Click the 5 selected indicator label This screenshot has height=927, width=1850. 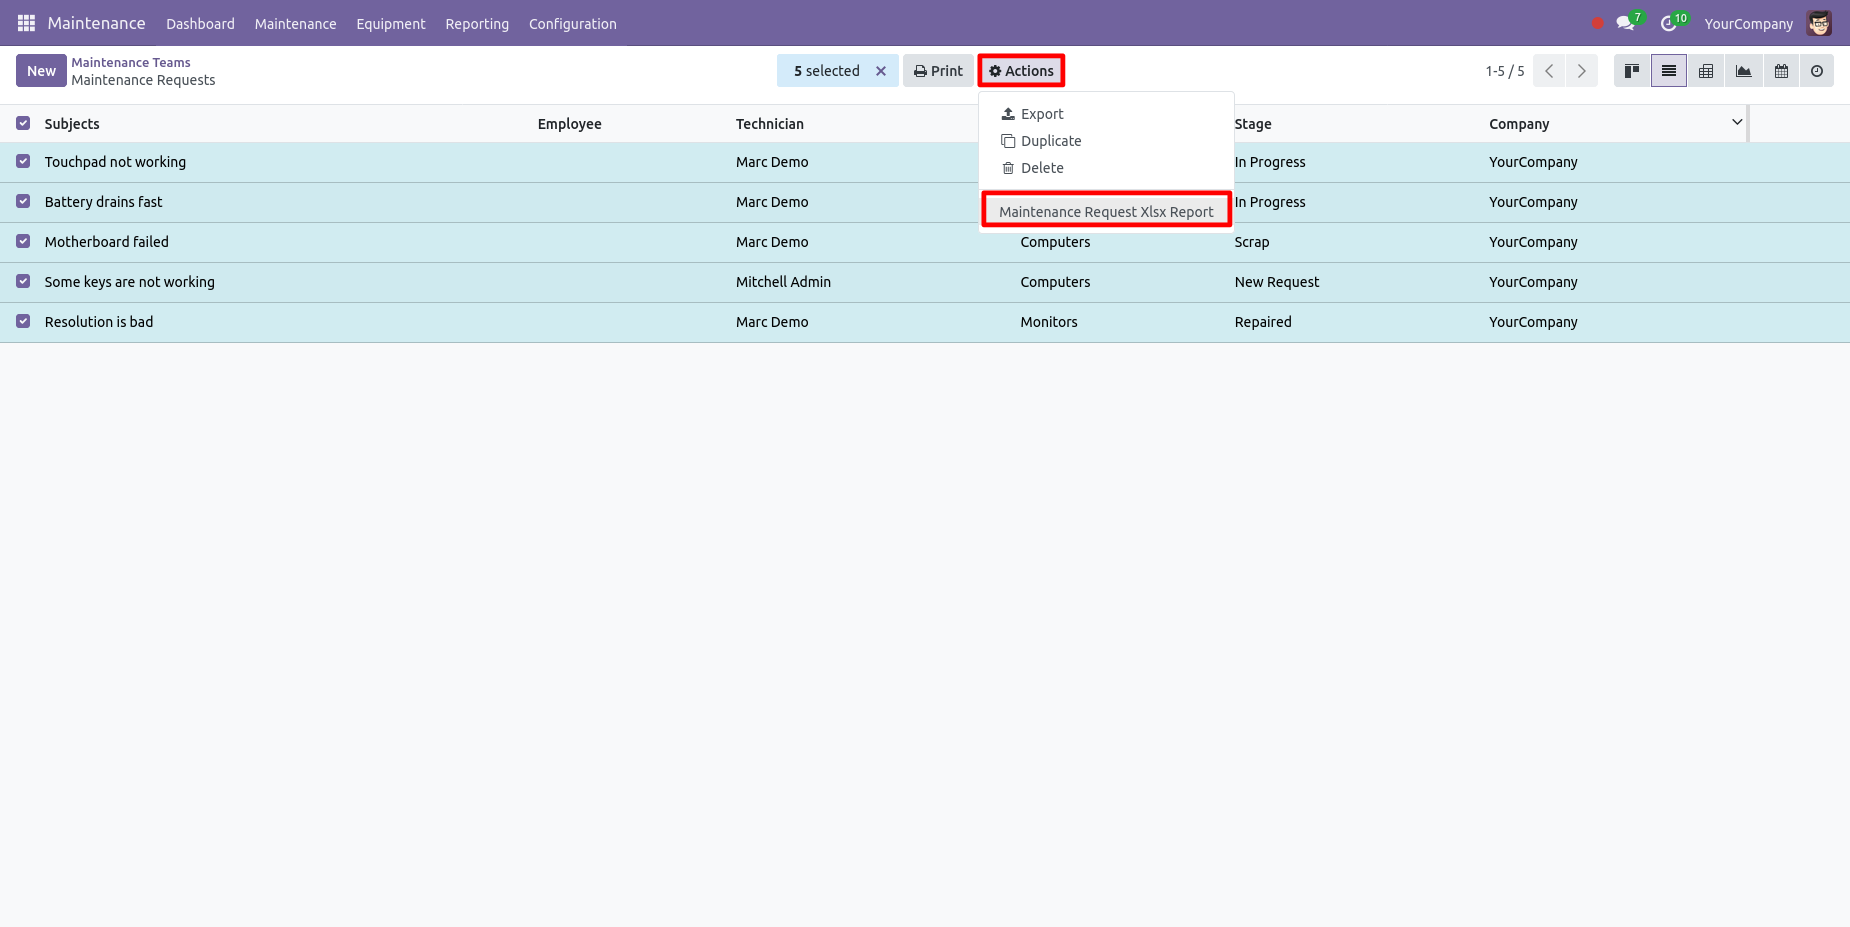coord(826,71)
